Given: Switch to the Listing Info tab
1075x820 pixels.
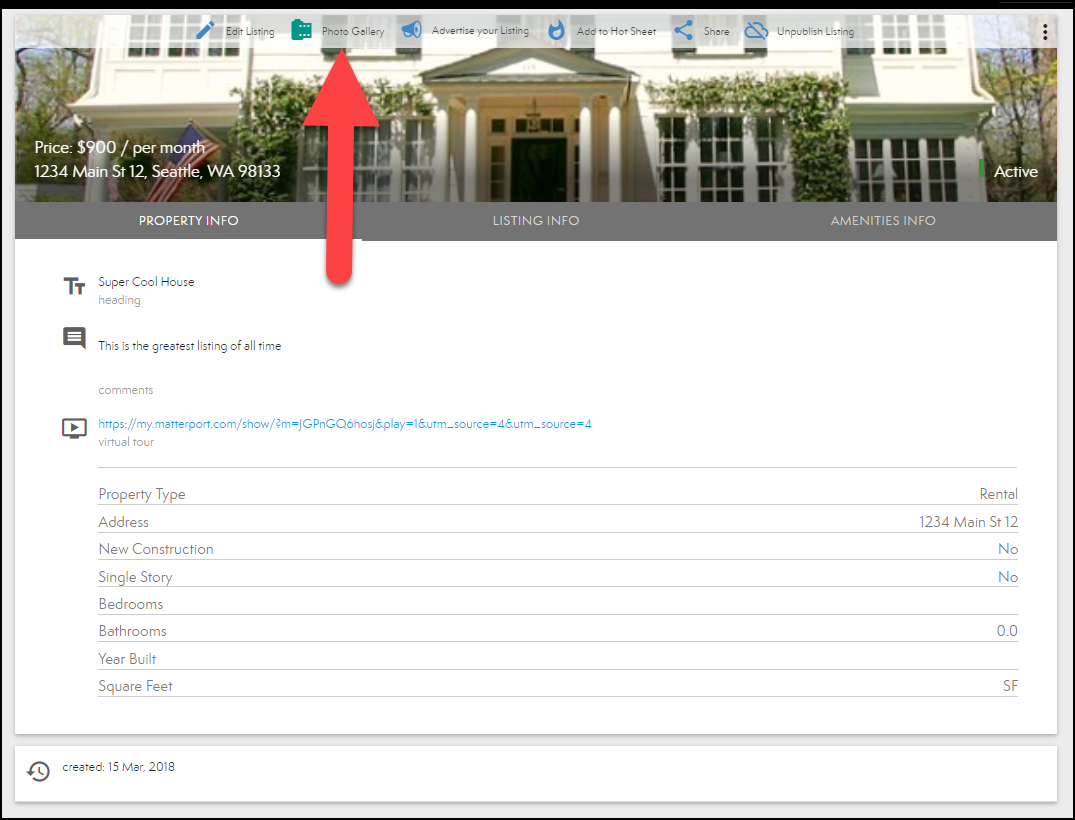Looking at the screenshot, I should tap(535, 220).
